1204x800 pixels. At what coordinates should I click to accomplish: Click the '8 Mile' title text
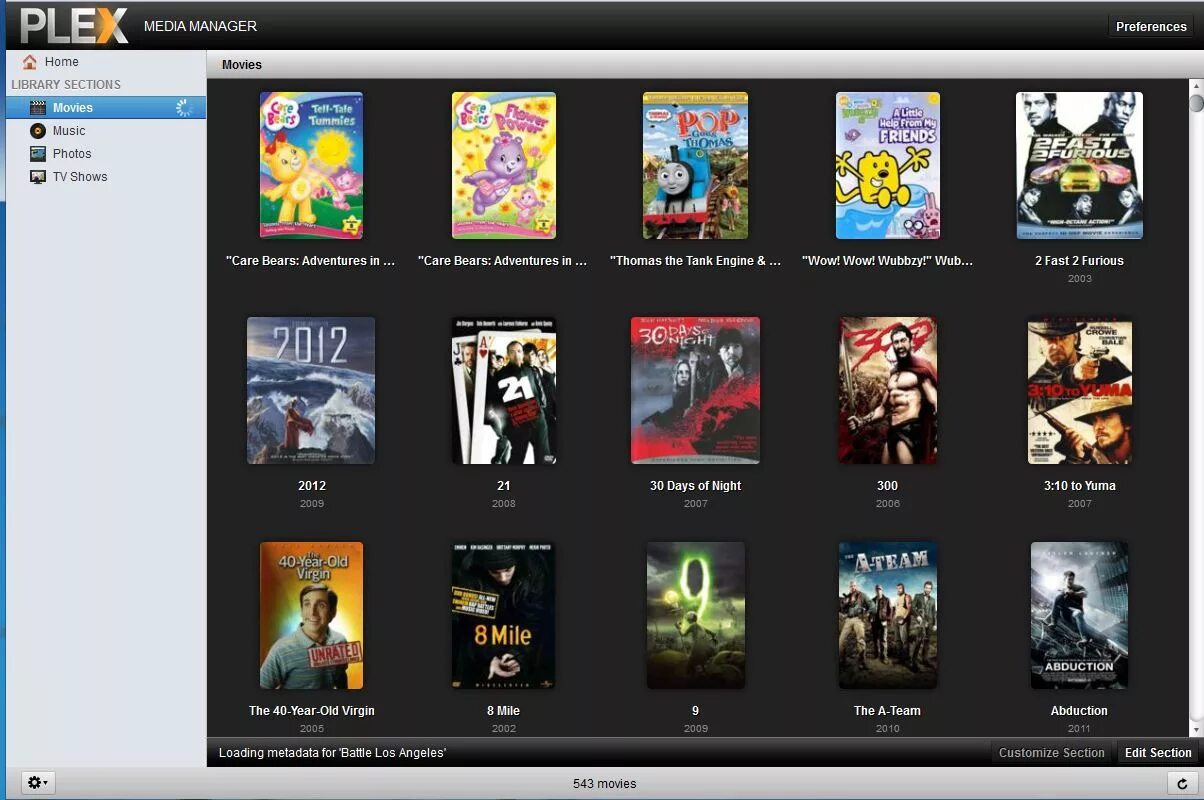pos(503,711)
